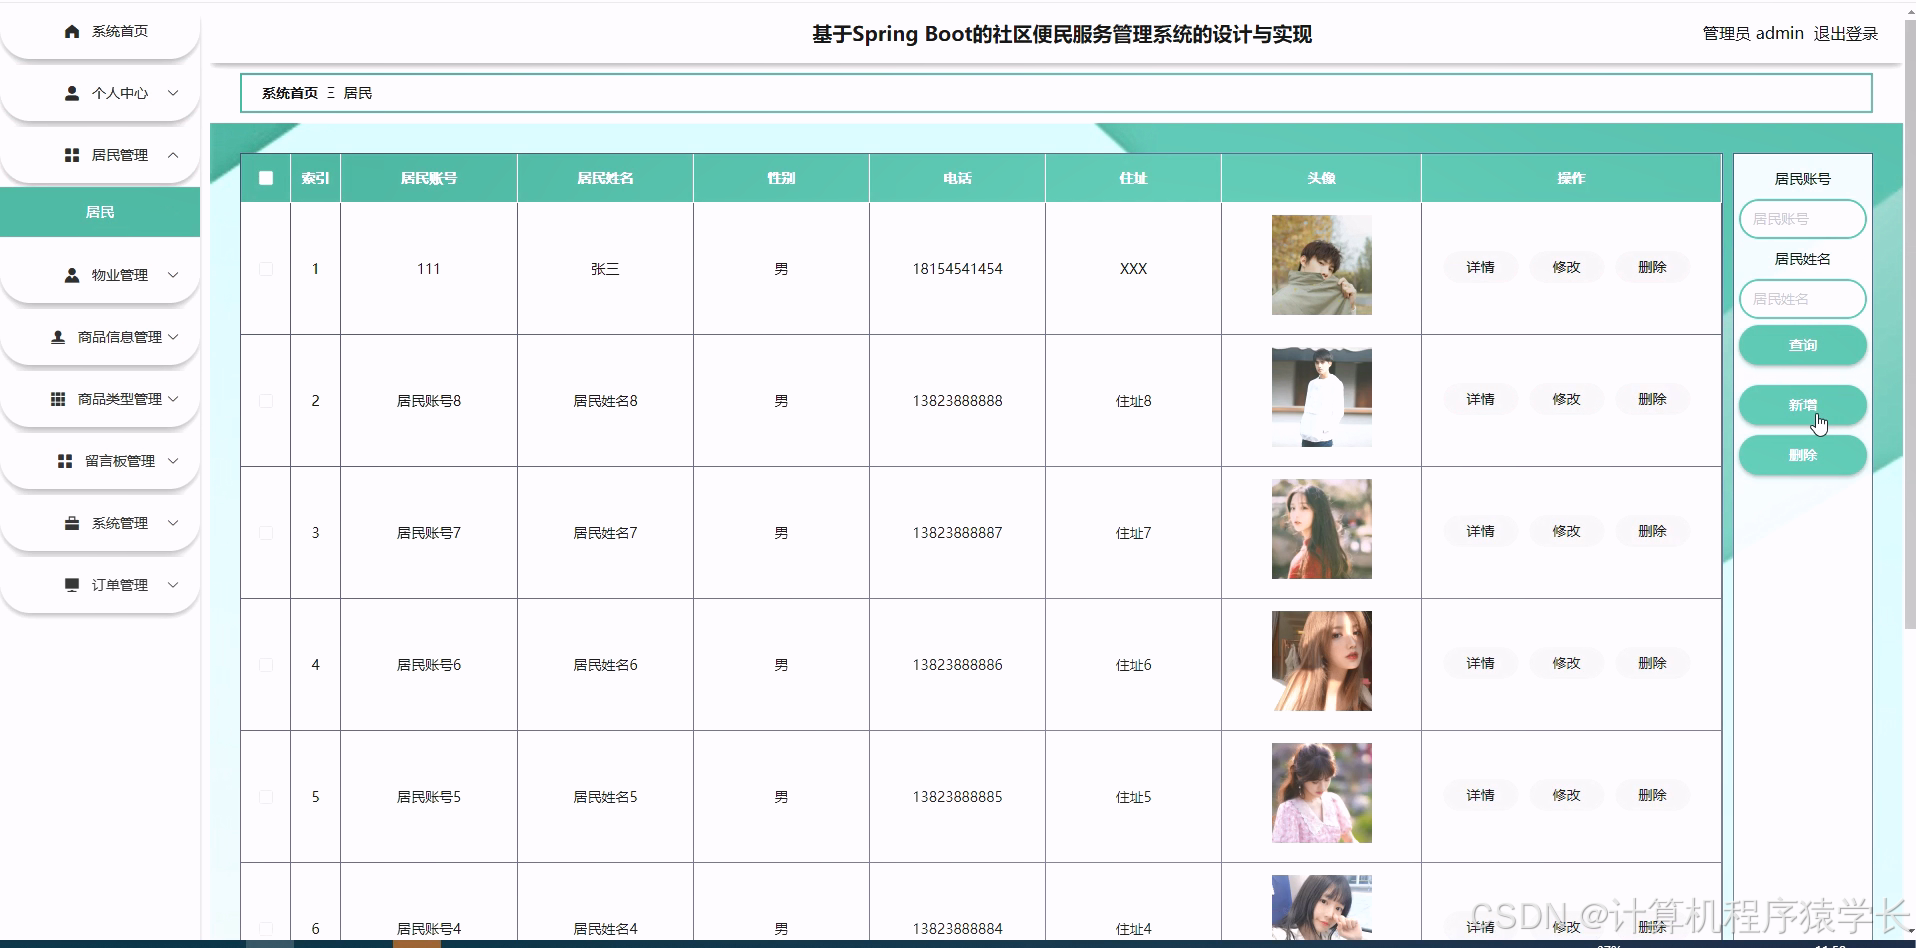Open the 物业管理 sidebar menu

point(100,275)
